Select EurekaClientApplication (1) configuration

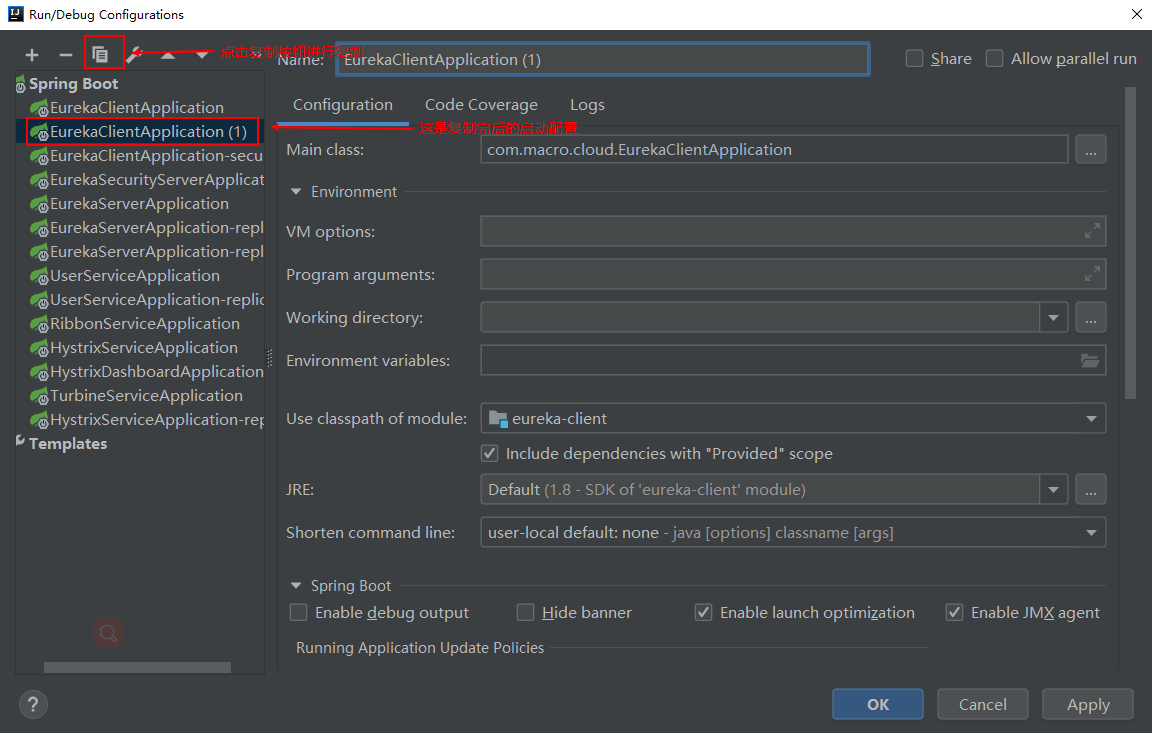click(148, 132)
